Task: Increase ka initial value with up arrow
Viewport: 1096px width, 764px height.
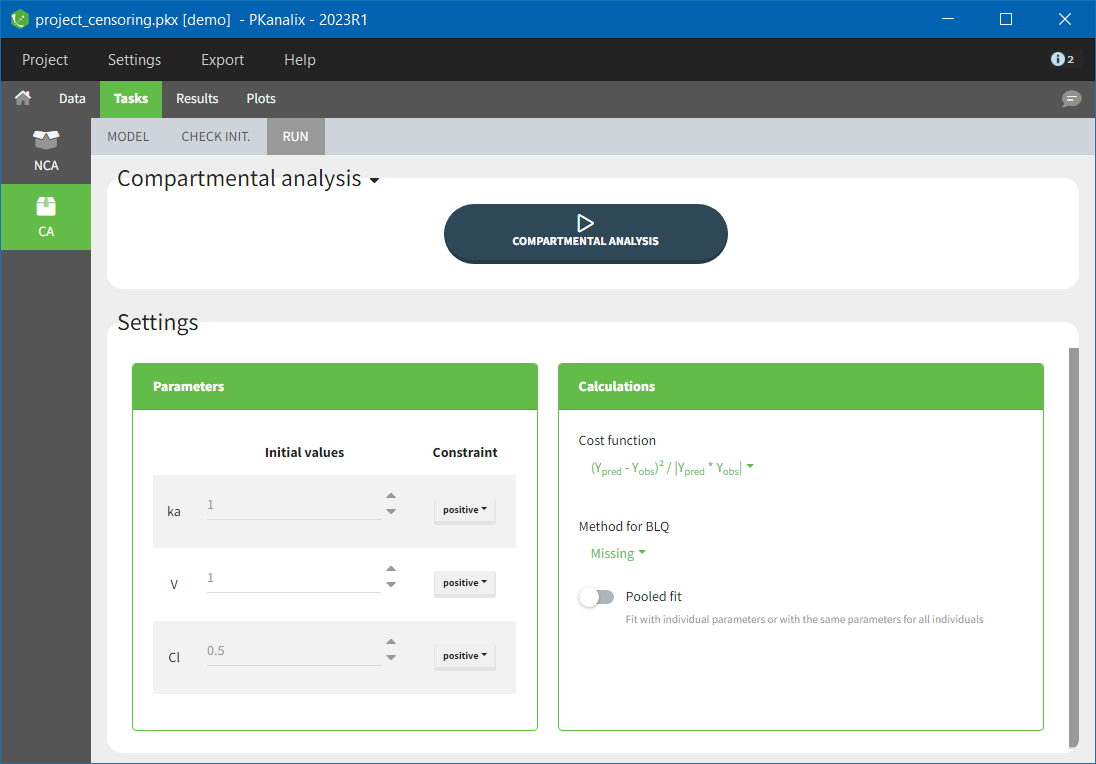Action: tap(391, 496)
